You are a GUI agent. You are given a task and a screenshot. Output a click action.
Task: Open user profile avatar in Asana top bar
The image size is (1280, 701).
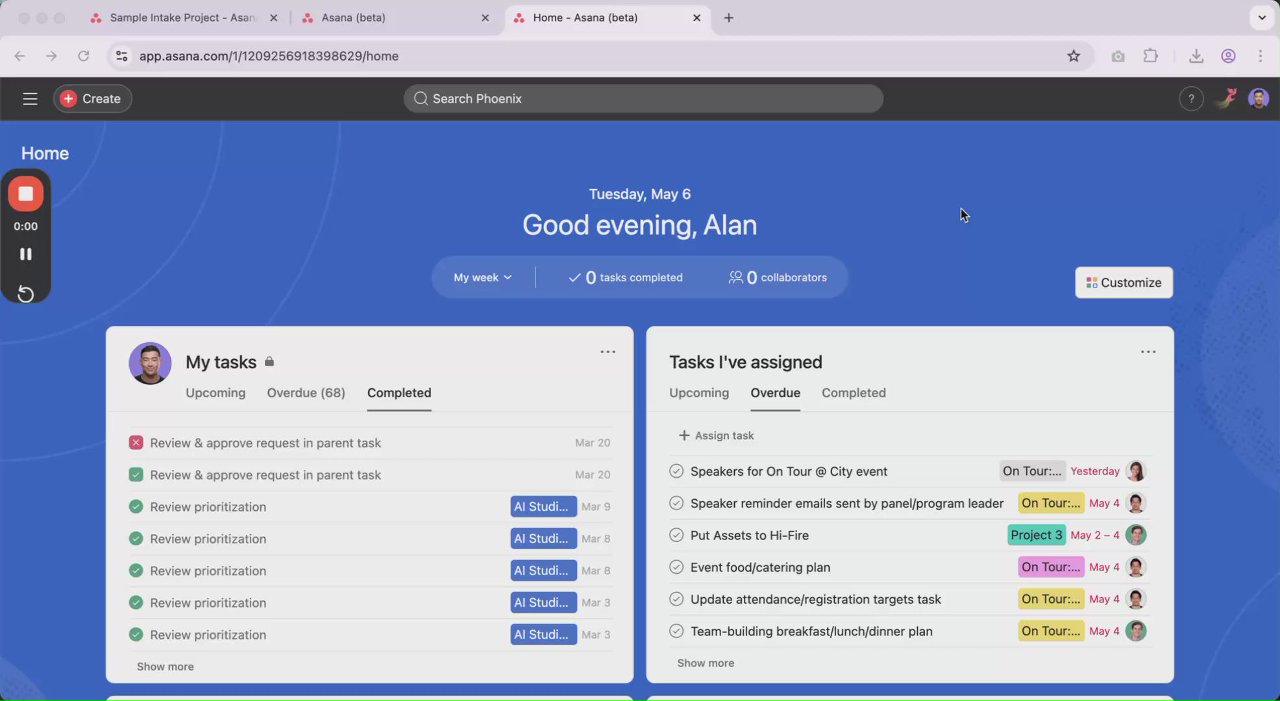pos(1259,98)
